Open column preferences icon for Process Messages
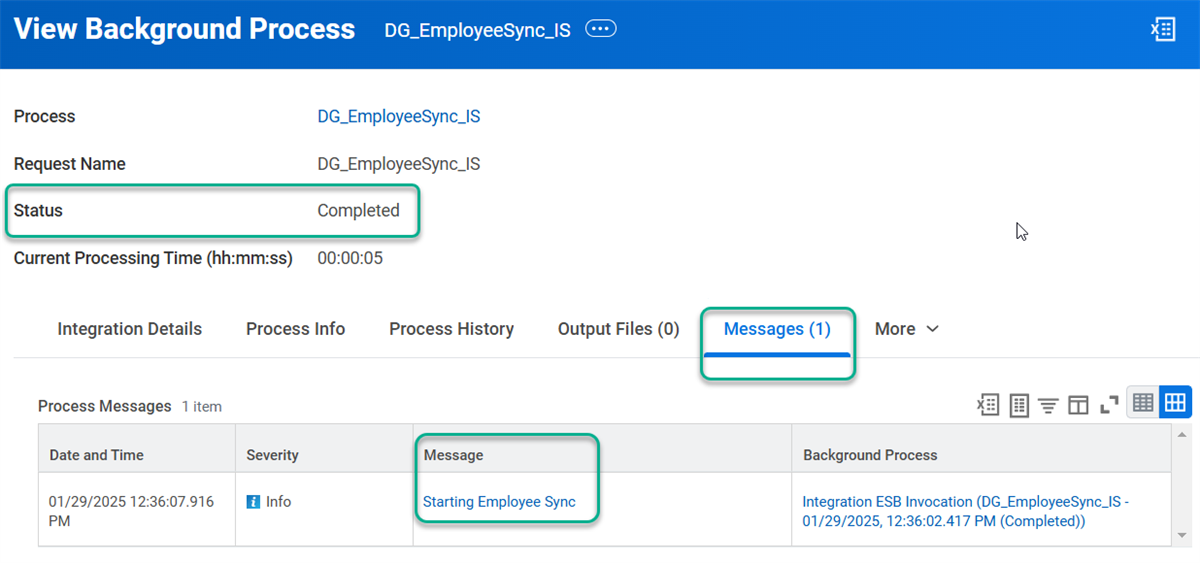This screenshot has height=563, width=1200. 1078,404
